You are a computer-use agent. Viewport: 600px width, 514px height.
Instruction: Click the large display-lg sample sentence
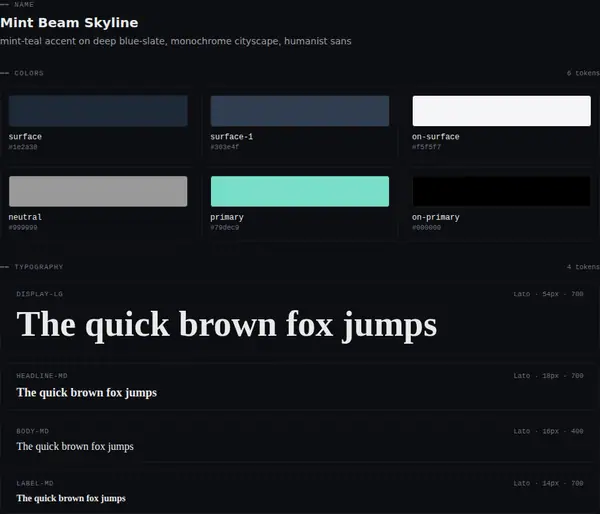click(x=227, y=325)
